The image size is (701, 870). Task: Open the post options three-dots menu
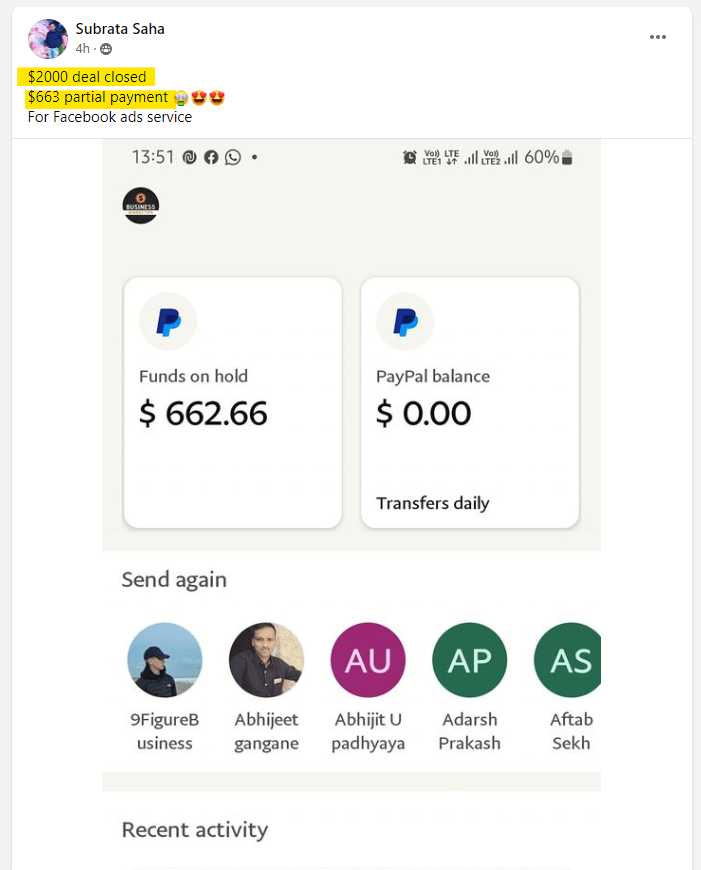click(x=657, y=37)
